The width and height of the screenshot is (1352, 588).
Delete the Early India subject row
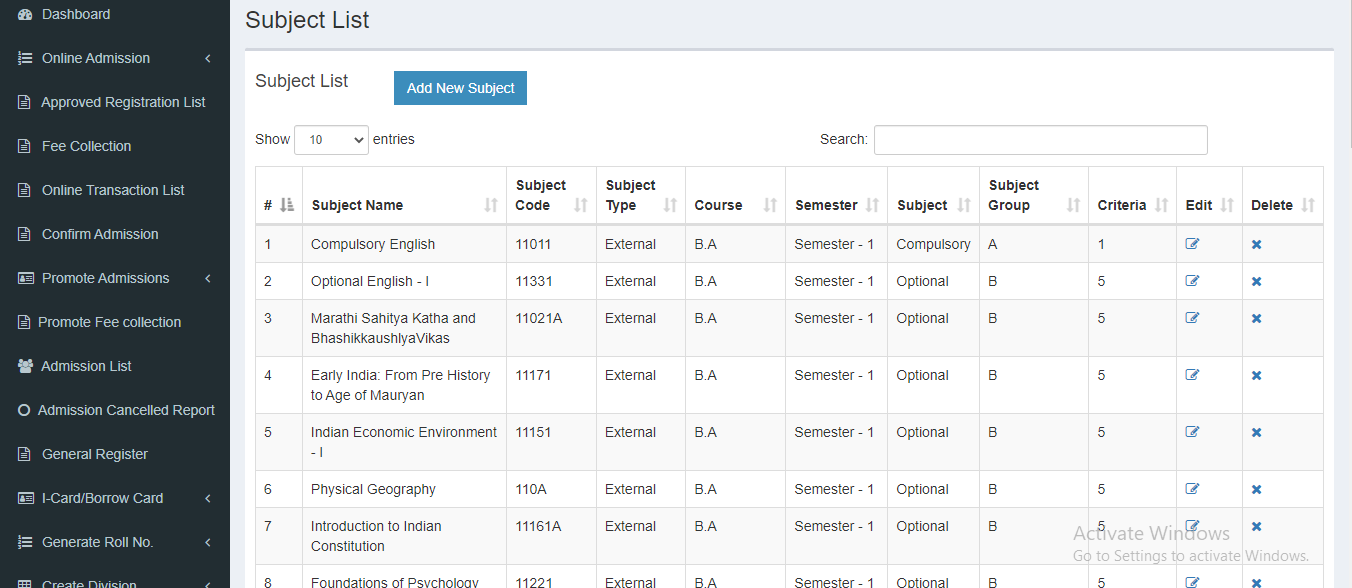(1256, 376)
